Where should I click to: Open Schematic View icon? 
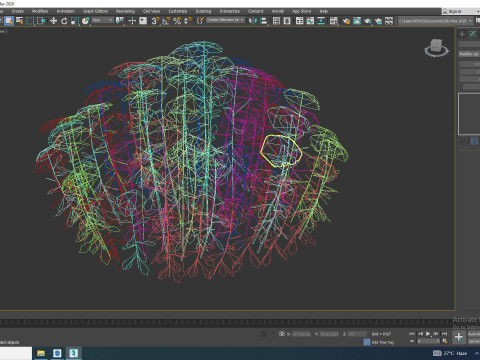[x=321, y=21]
